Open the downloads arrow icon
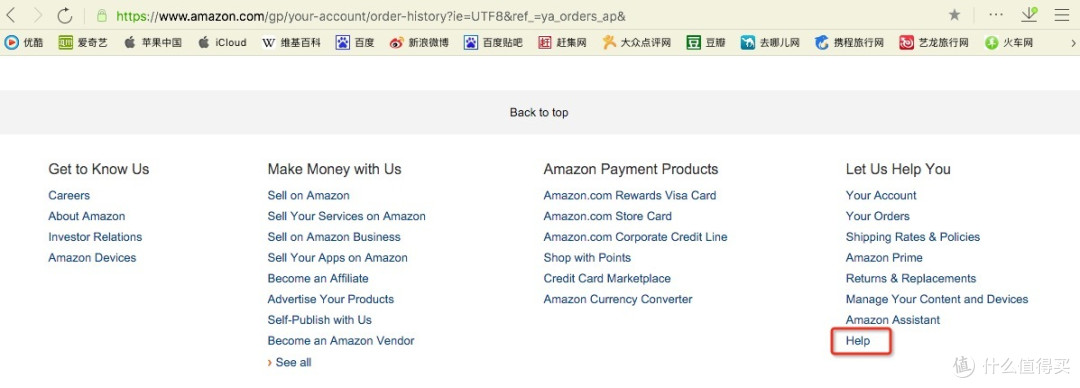The image size is (1080, 388). 1029,14
